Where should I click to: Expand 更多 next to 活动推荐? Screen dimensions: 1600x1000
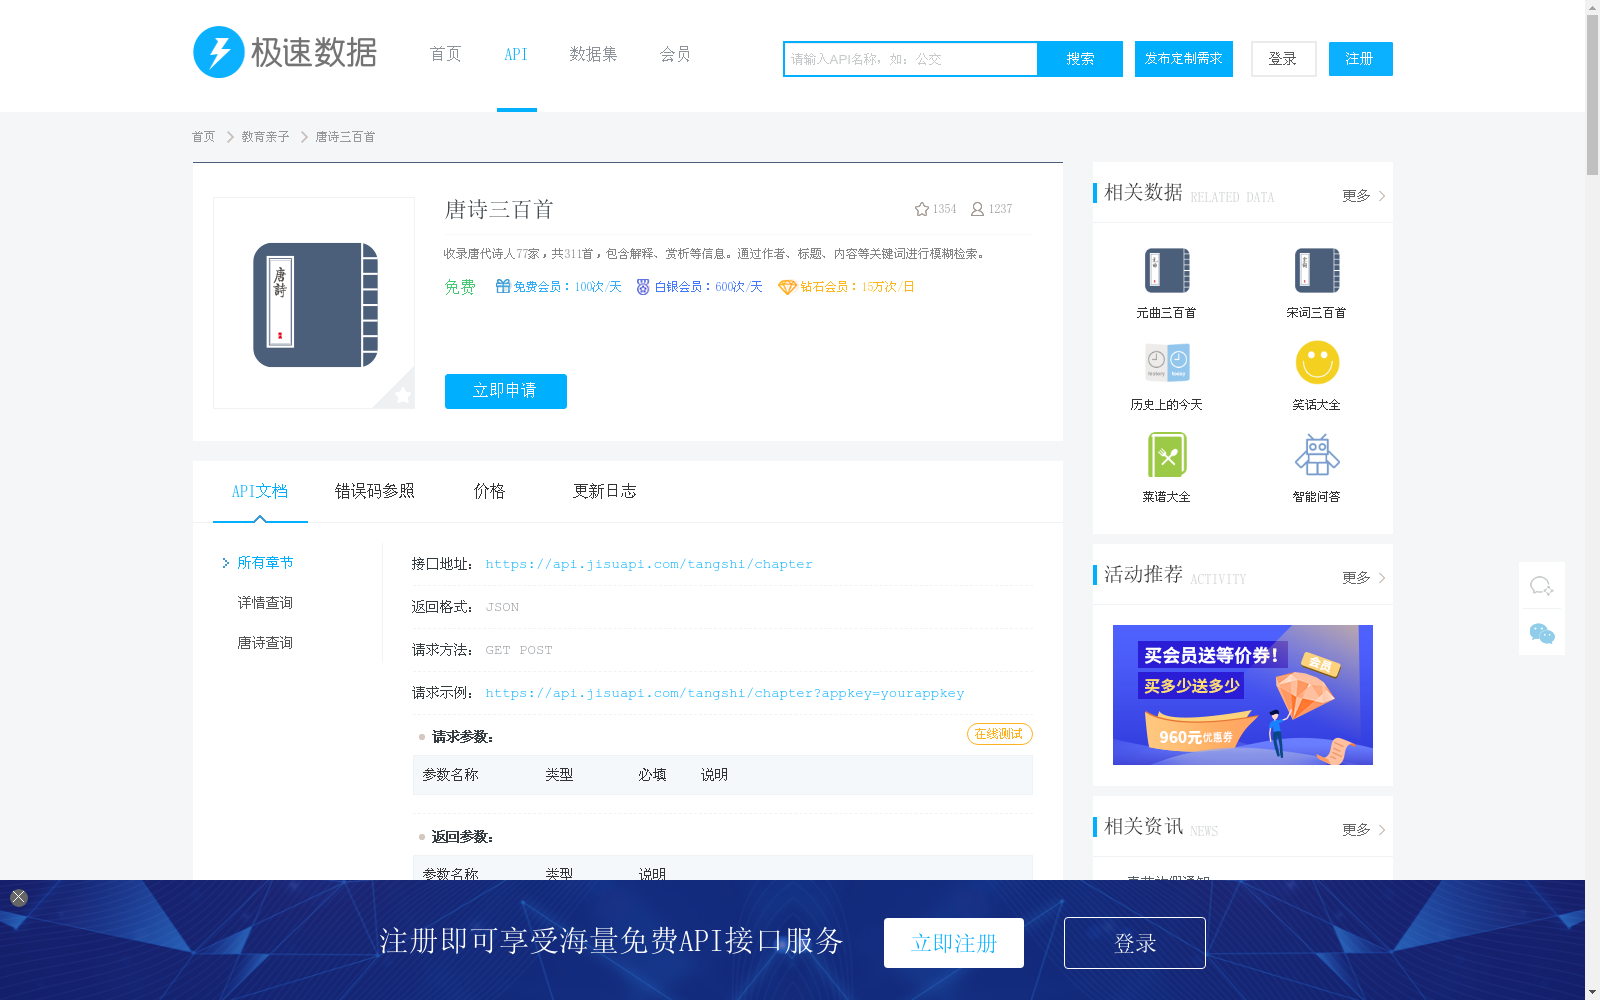click(1356, 577)
